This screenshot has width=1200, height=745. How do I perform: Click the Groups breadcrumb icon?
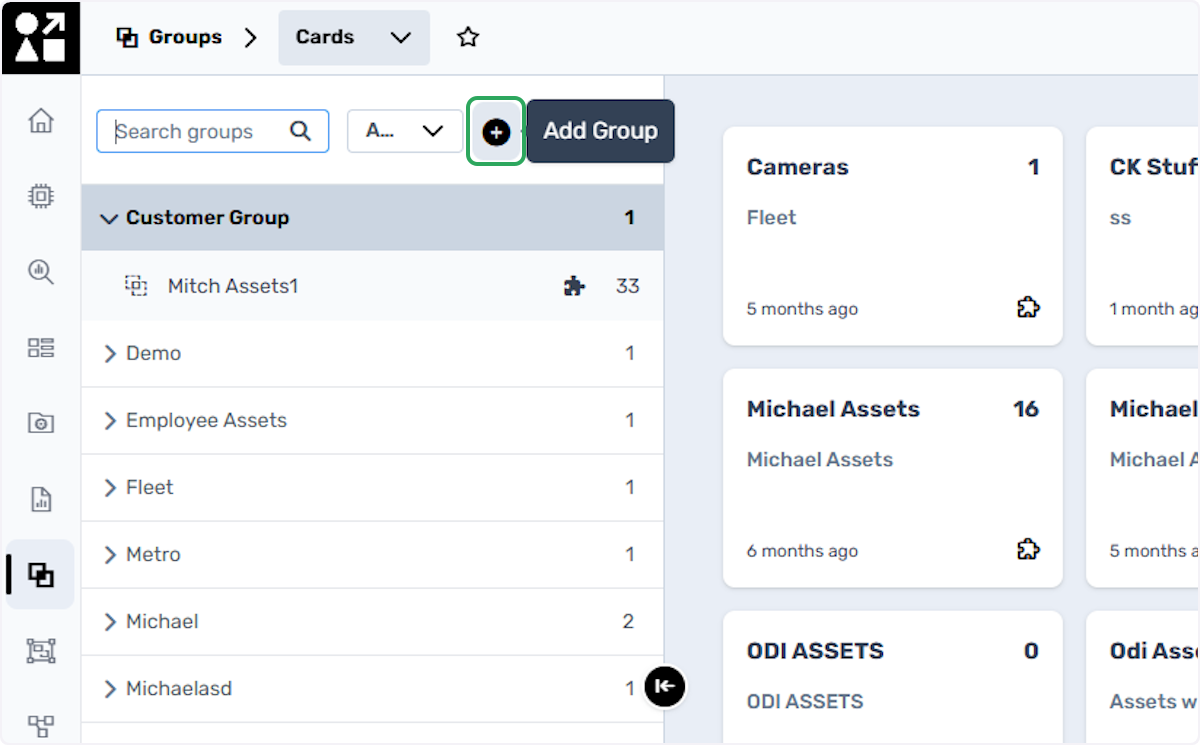pos(127,37)
